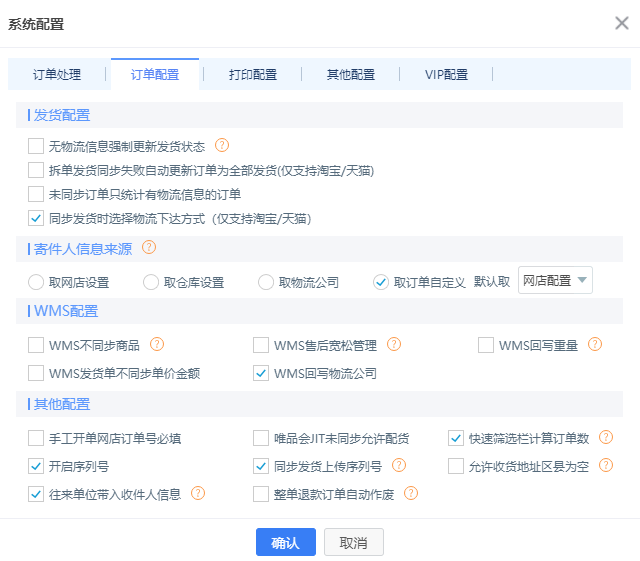Select 取网店设置 radio option
This screenshot has width=640, height=561.
coord(36,282)
